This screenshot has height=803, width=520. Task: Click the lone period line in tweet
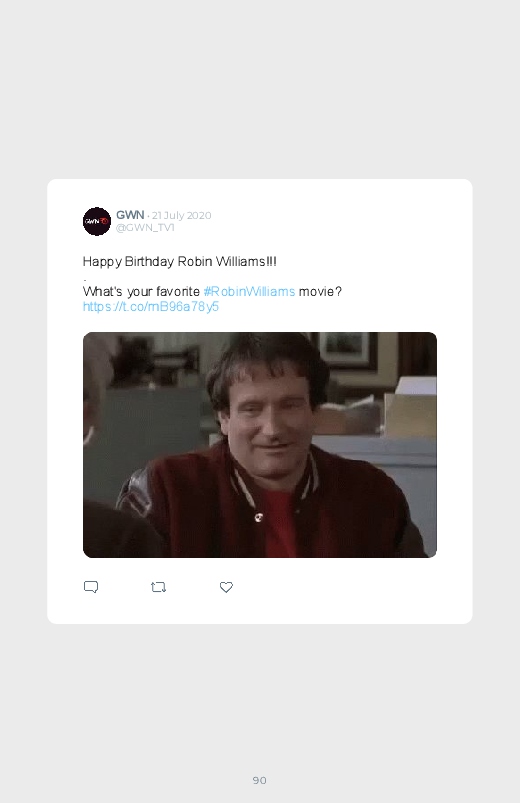click(x=85, y=279)
